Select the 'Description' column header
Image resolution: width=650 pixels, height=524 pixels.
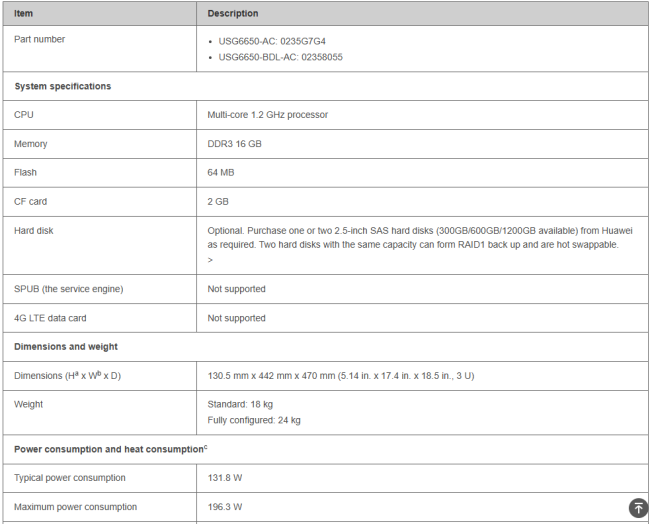pyautogui.click(x=232, y=14)
